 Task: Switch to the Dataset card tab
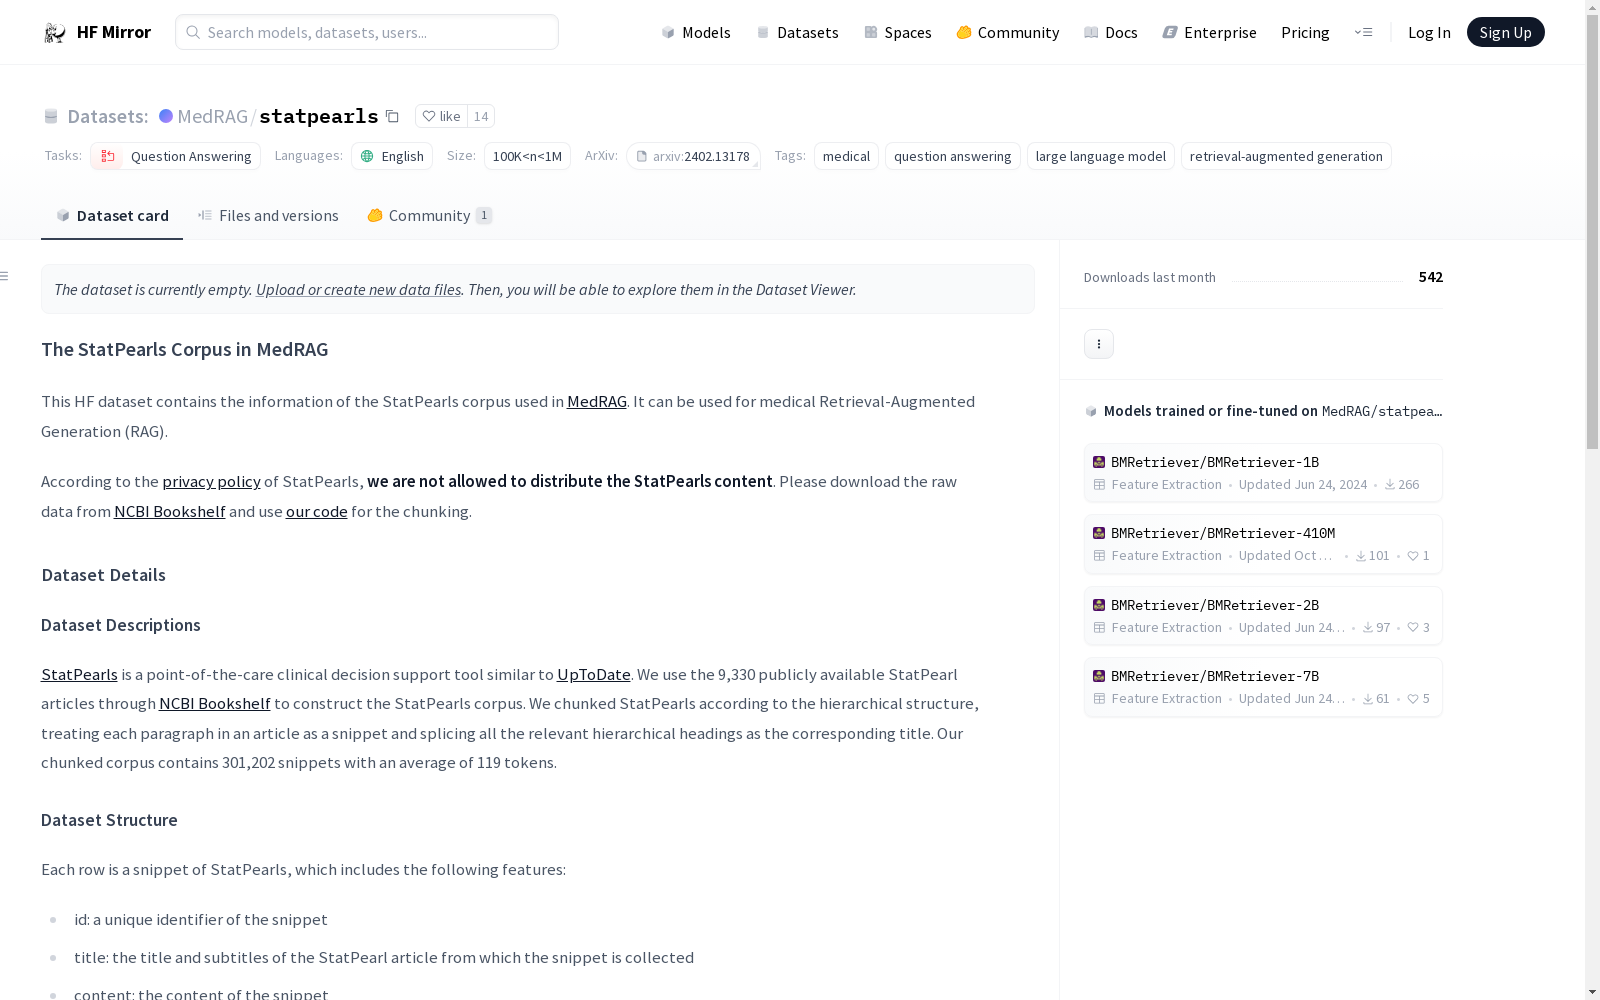pos(112,216)
